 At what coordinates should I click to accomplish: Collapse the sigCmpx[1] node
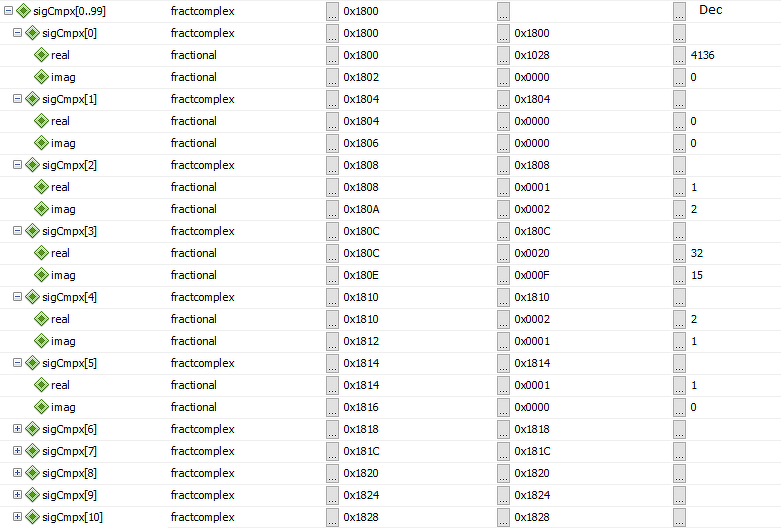click(x=17, y=99)
